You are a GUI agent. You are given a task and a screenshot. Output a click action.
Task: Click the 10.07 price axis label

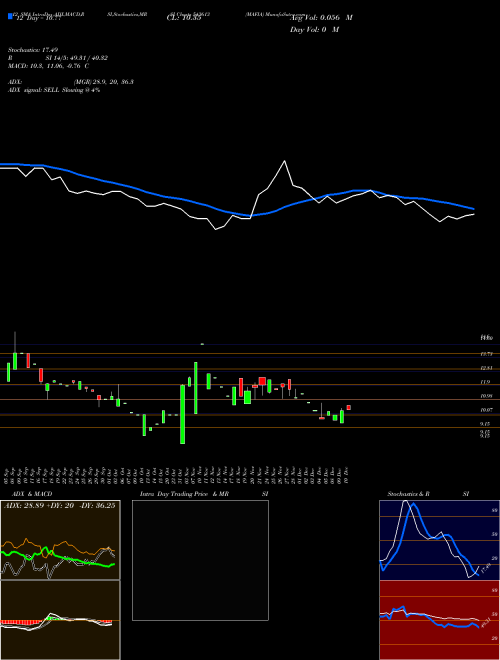coord(487,410)
